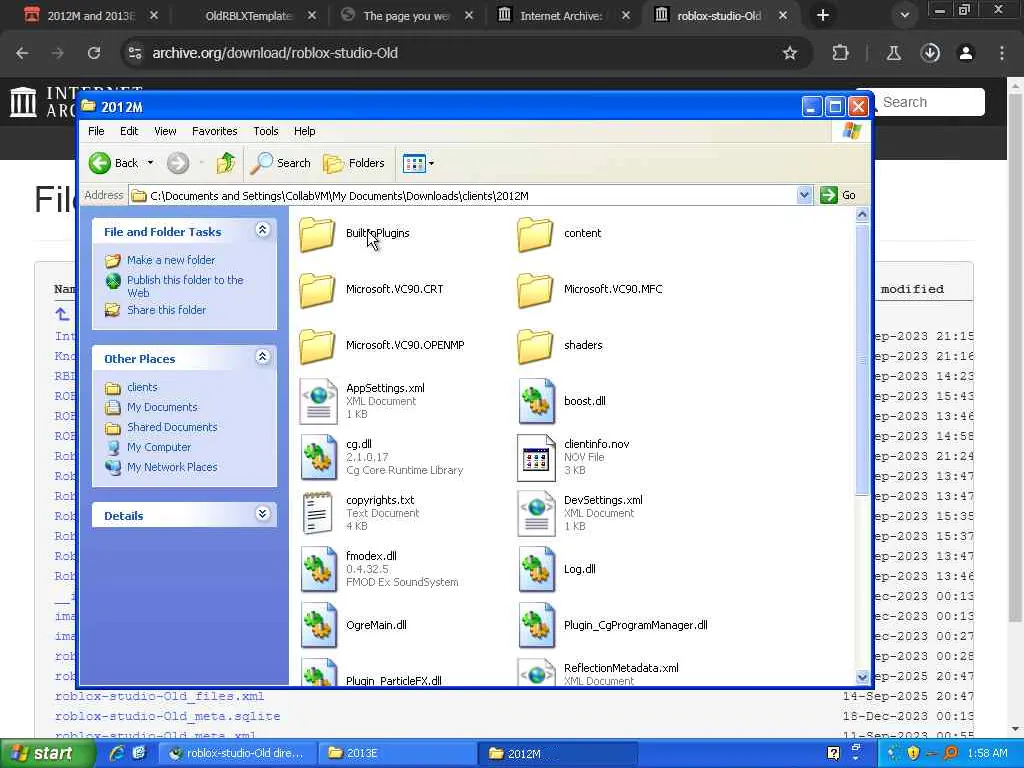The image size is (1024, 768).
Task: Click the Explorer Back arrow icon
Action: [100, 163]
